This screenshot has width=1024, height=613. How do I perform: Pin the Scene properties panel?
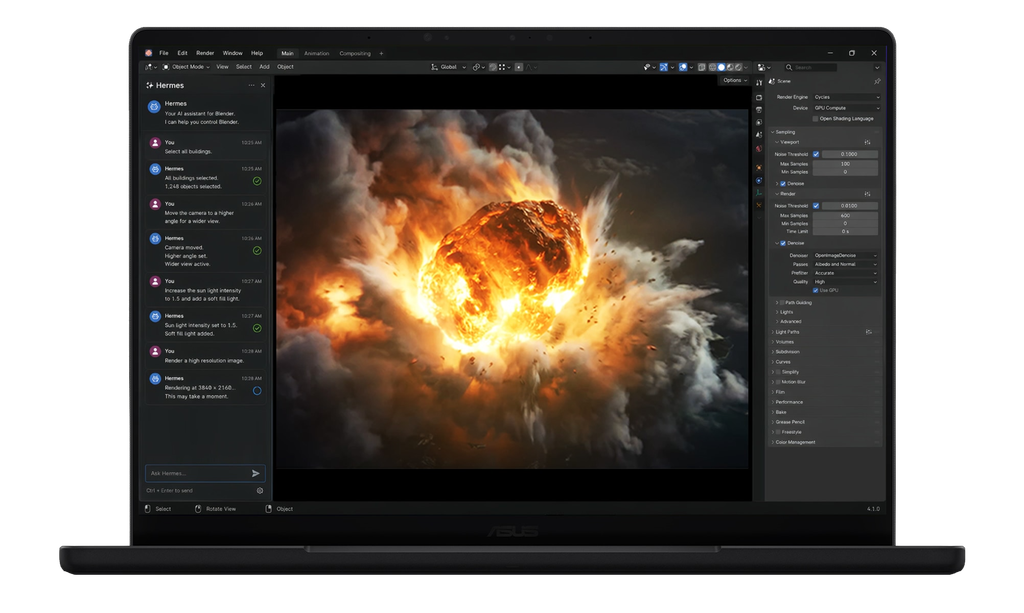point(876,82)
